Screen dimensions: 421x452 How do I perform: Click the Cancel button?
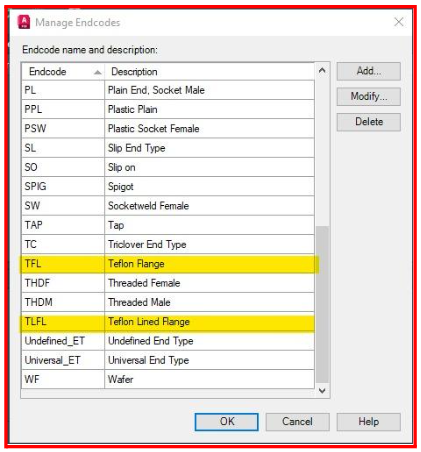[x=297, y=422]
